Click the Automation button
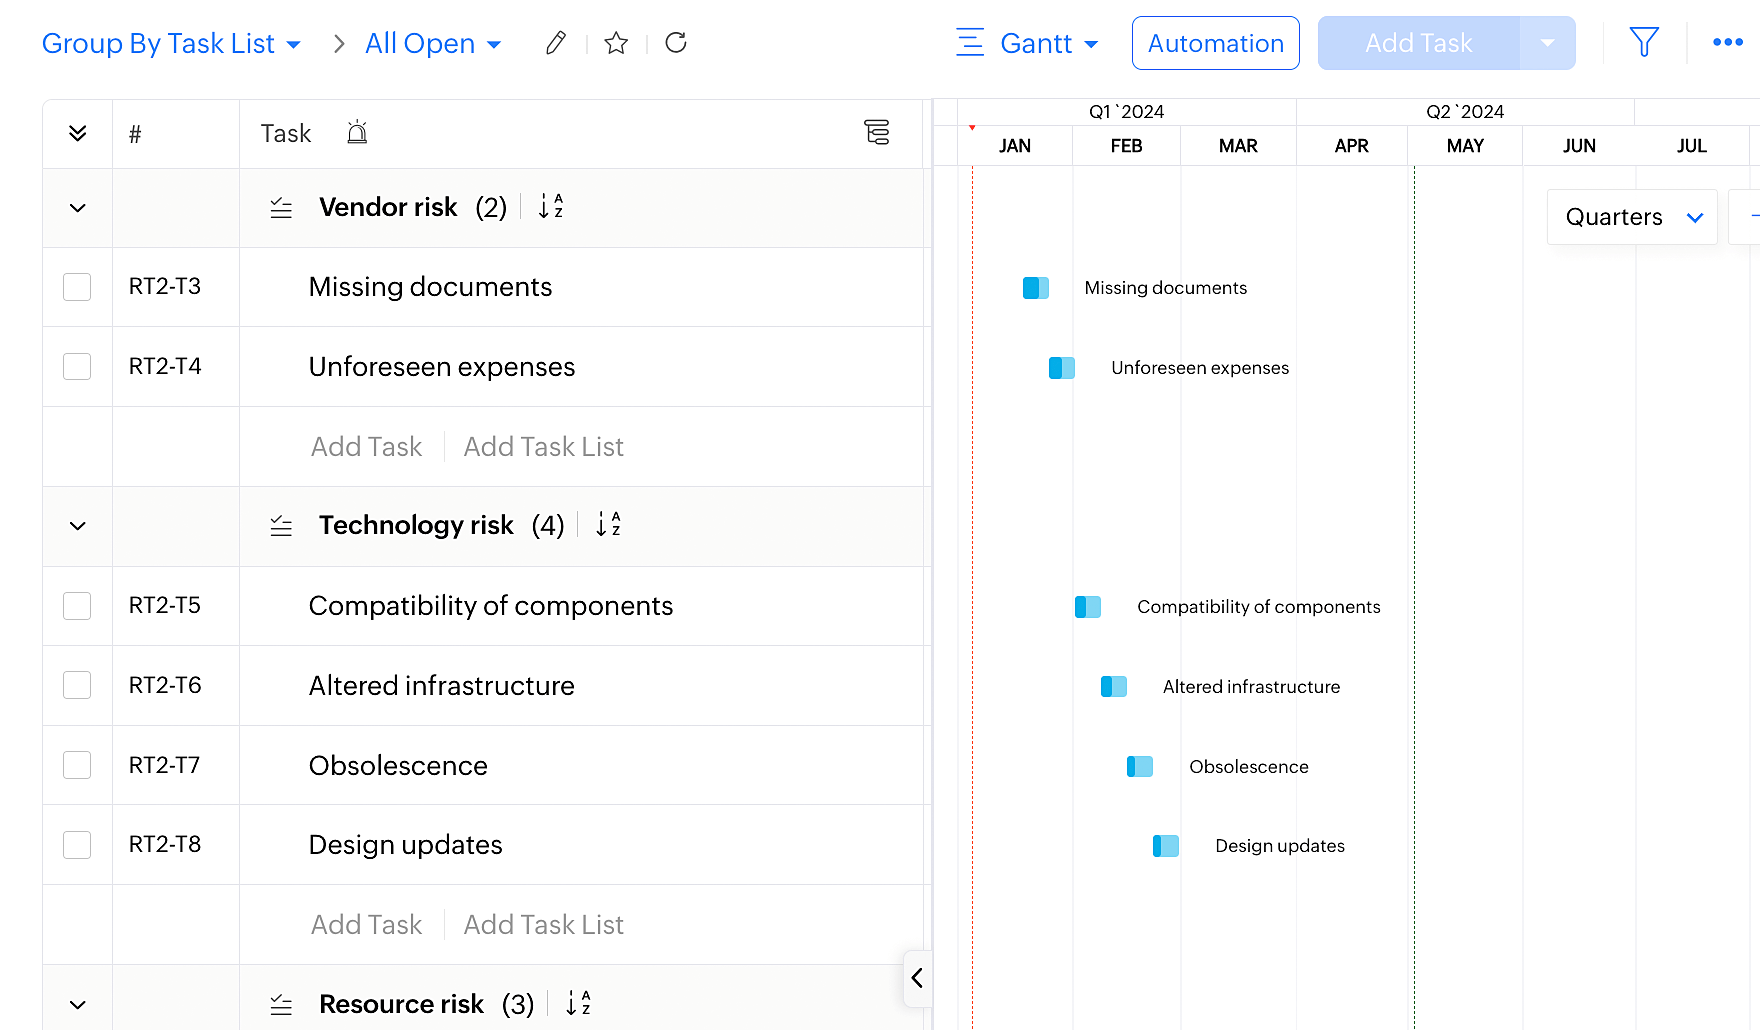The height and width of the screenshot is (1030, 1760). [1215, 43]
